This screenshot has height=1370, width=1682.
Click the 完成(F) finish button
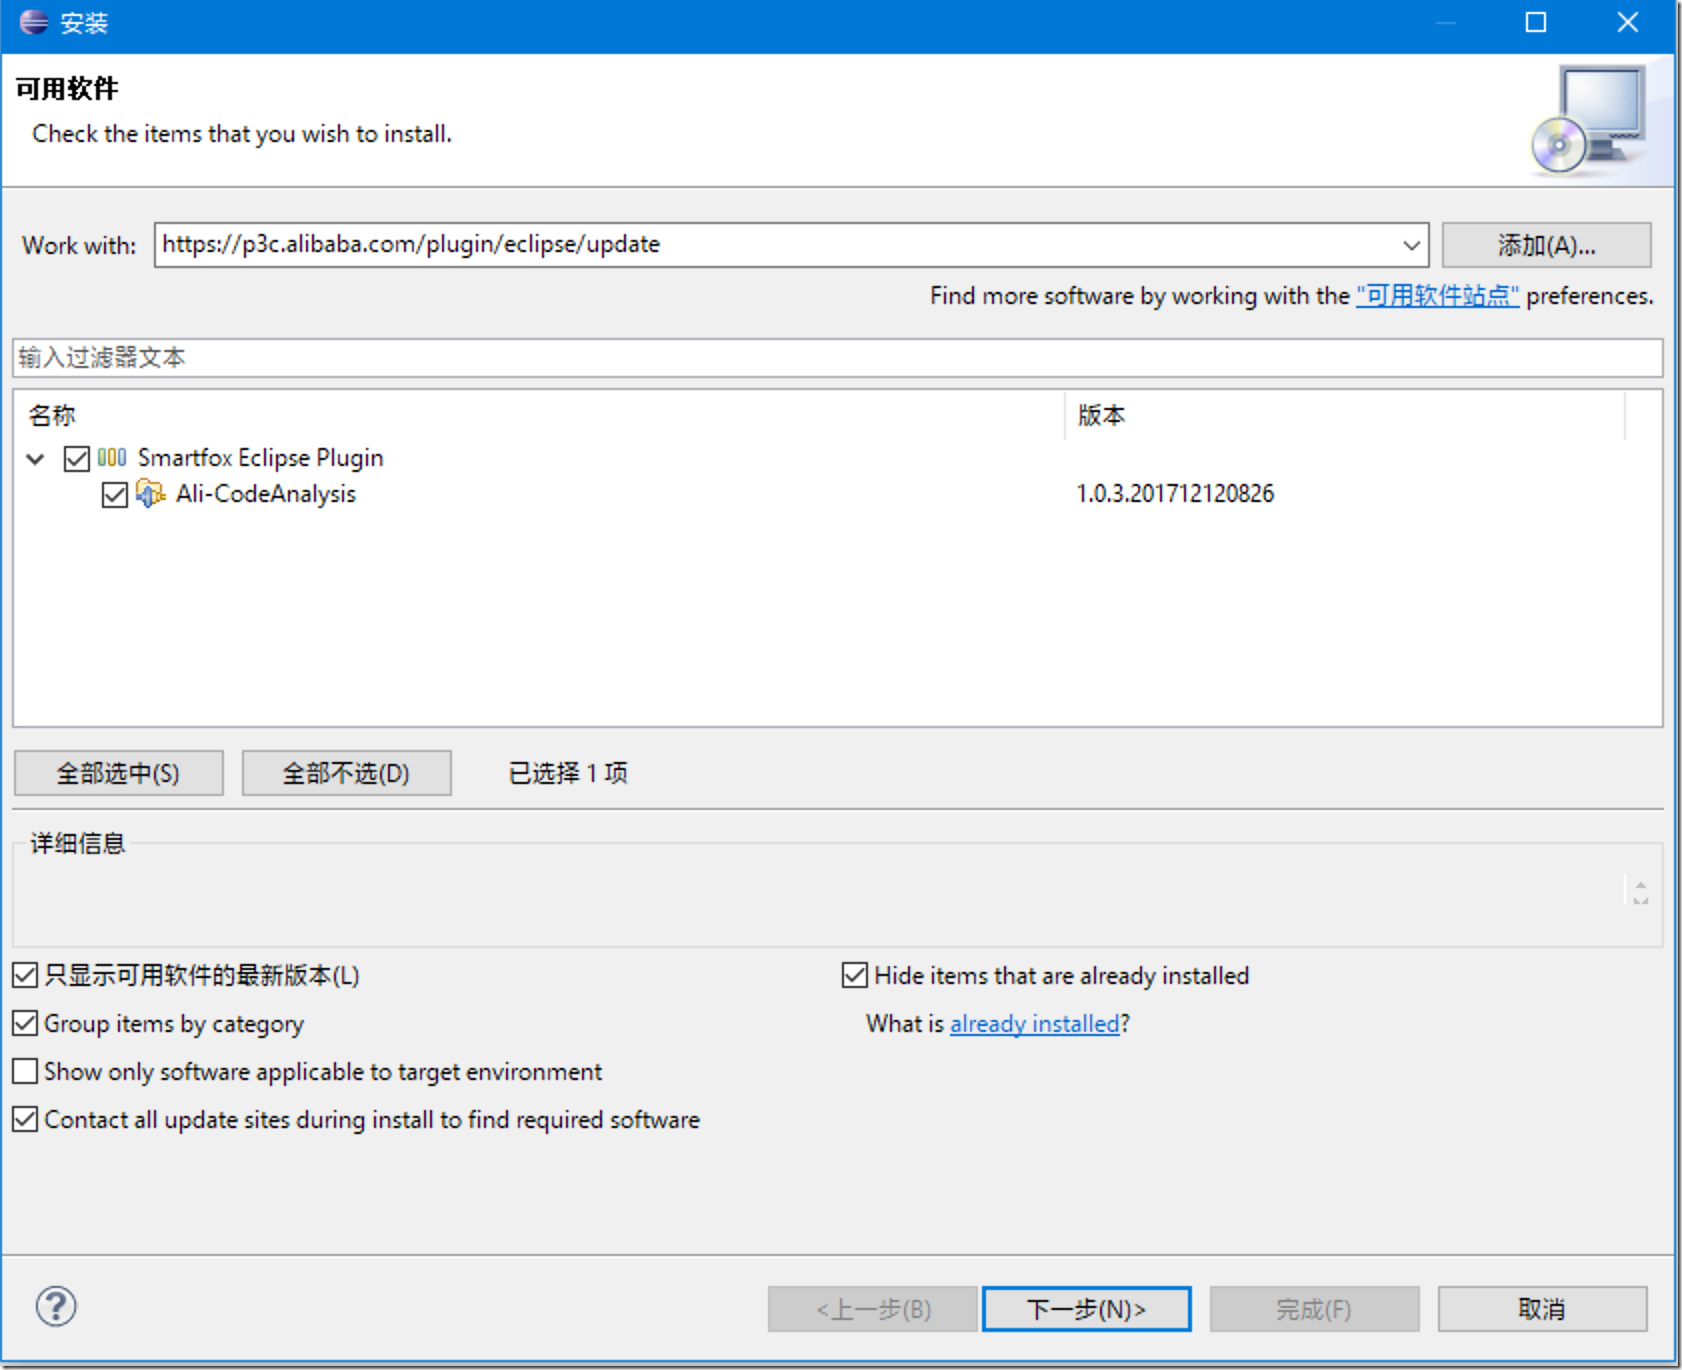(x=1314, y=1309)
